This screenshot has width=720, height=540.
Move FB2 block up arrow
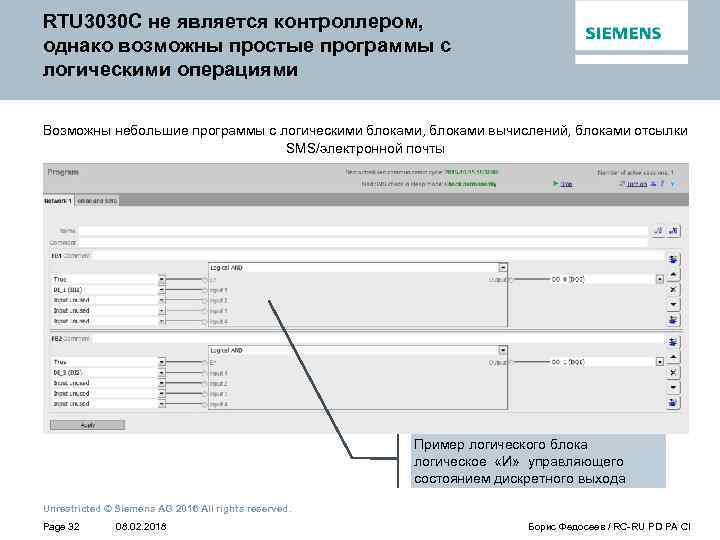pos(673,357)
